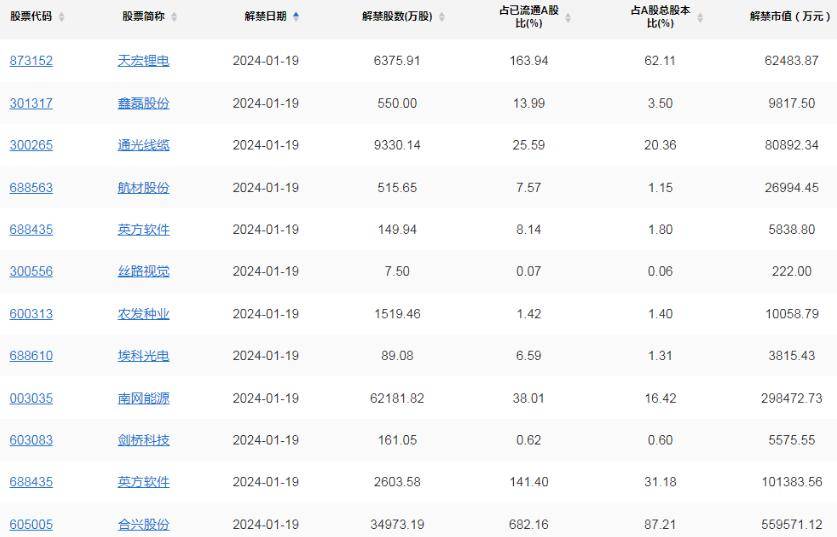Viewport: 837px width, 537px height.
Task: Click the 合兴股份 stock name
Action: pos(143,524)
